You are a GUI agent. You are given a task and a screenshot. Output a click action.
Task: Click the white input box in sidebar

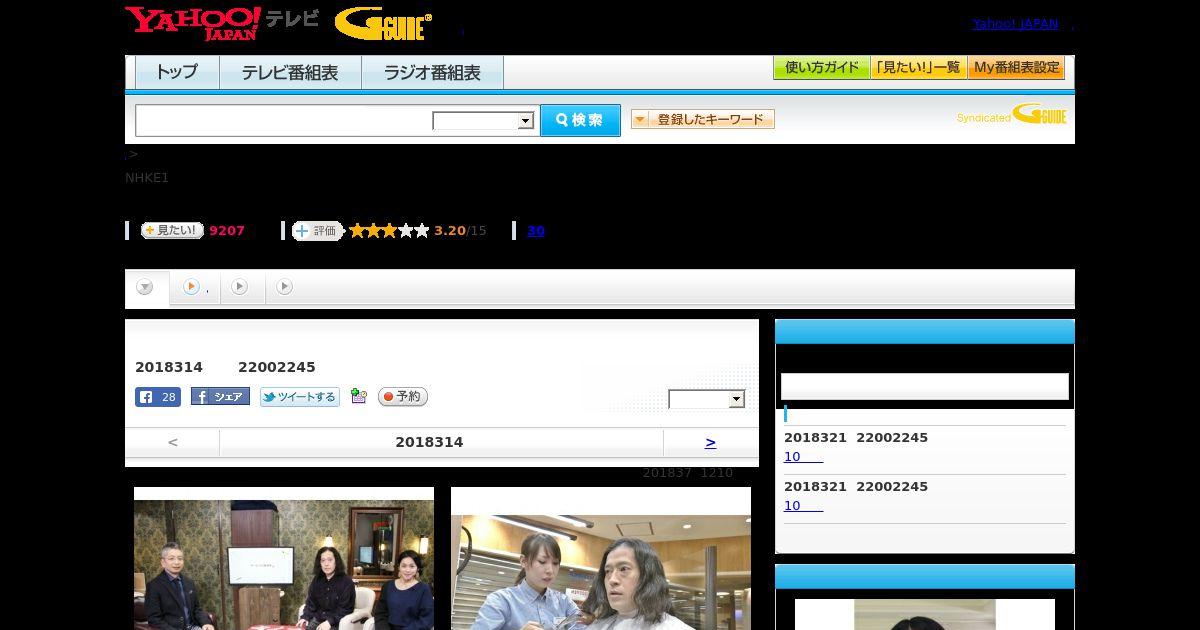925,387
